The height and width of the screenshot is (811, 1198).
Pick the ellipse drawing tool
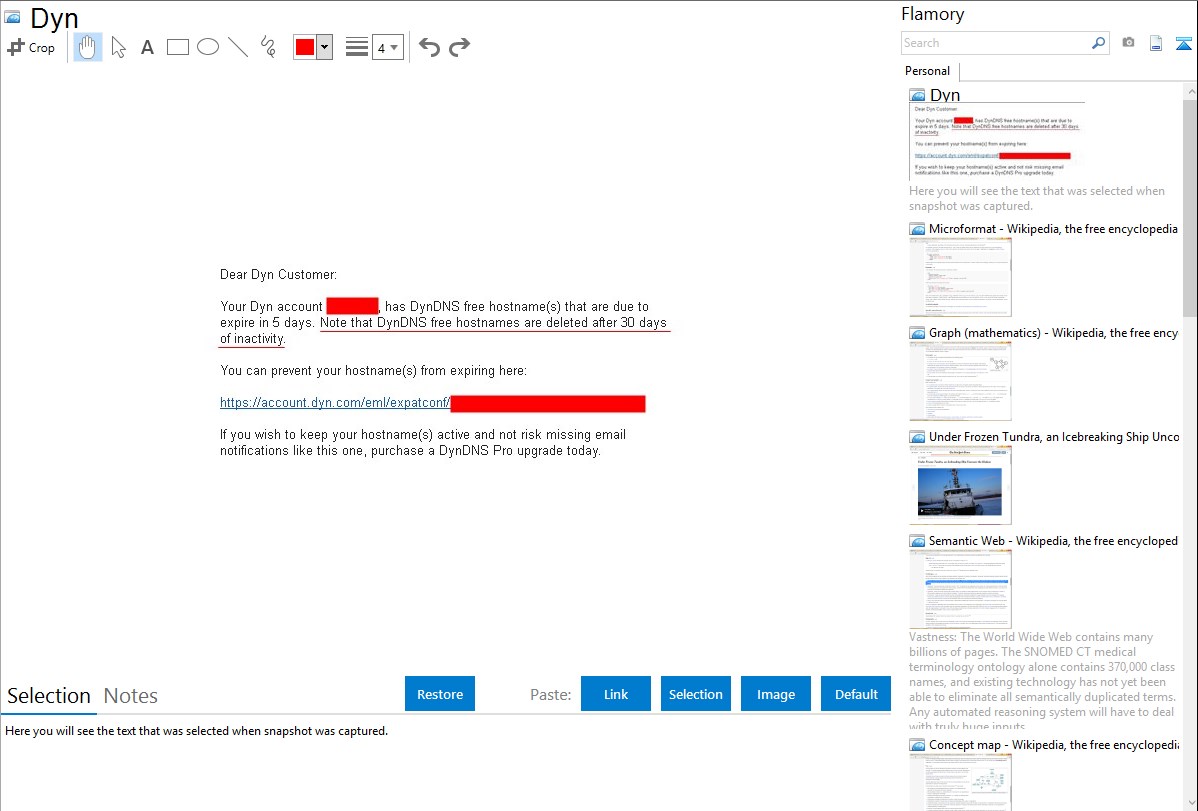pos(208,47)
